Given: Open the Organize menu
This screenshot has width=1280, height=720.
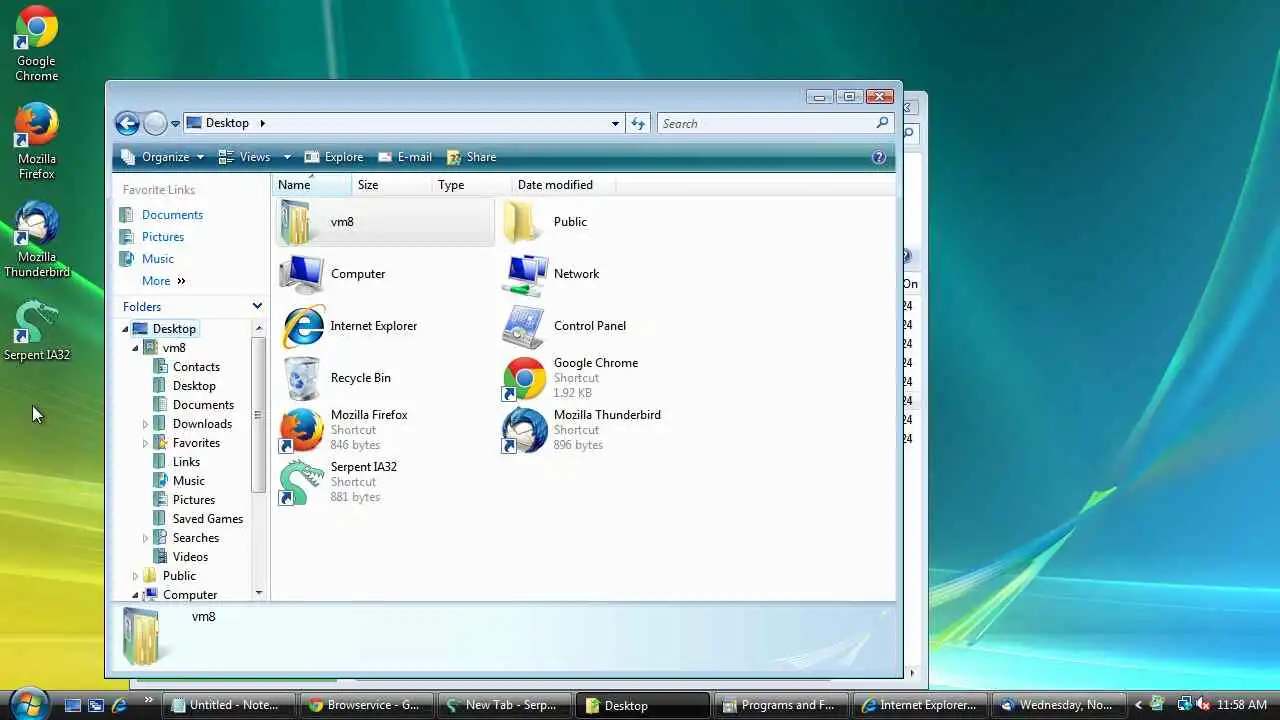Looking at the screenshot, I should 163,157.
